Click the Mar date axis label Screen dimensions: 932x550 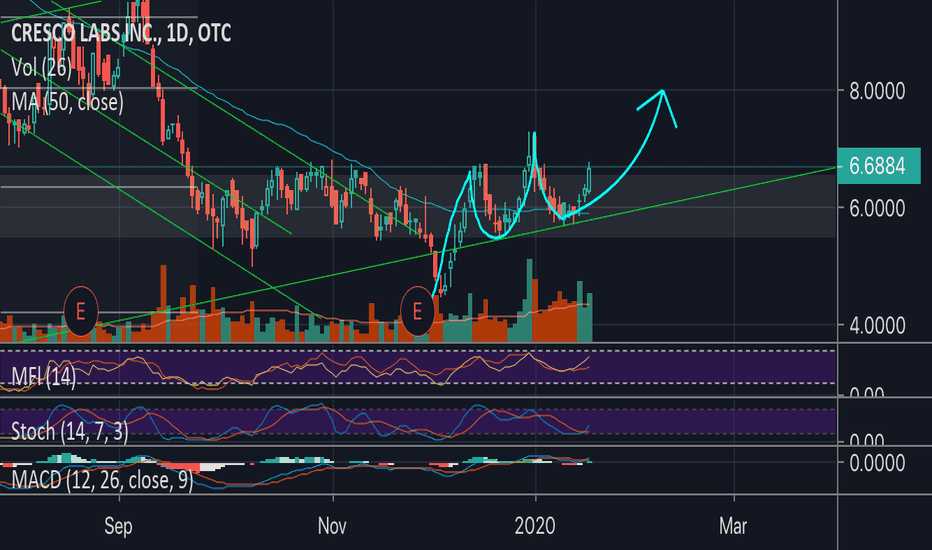733,526
